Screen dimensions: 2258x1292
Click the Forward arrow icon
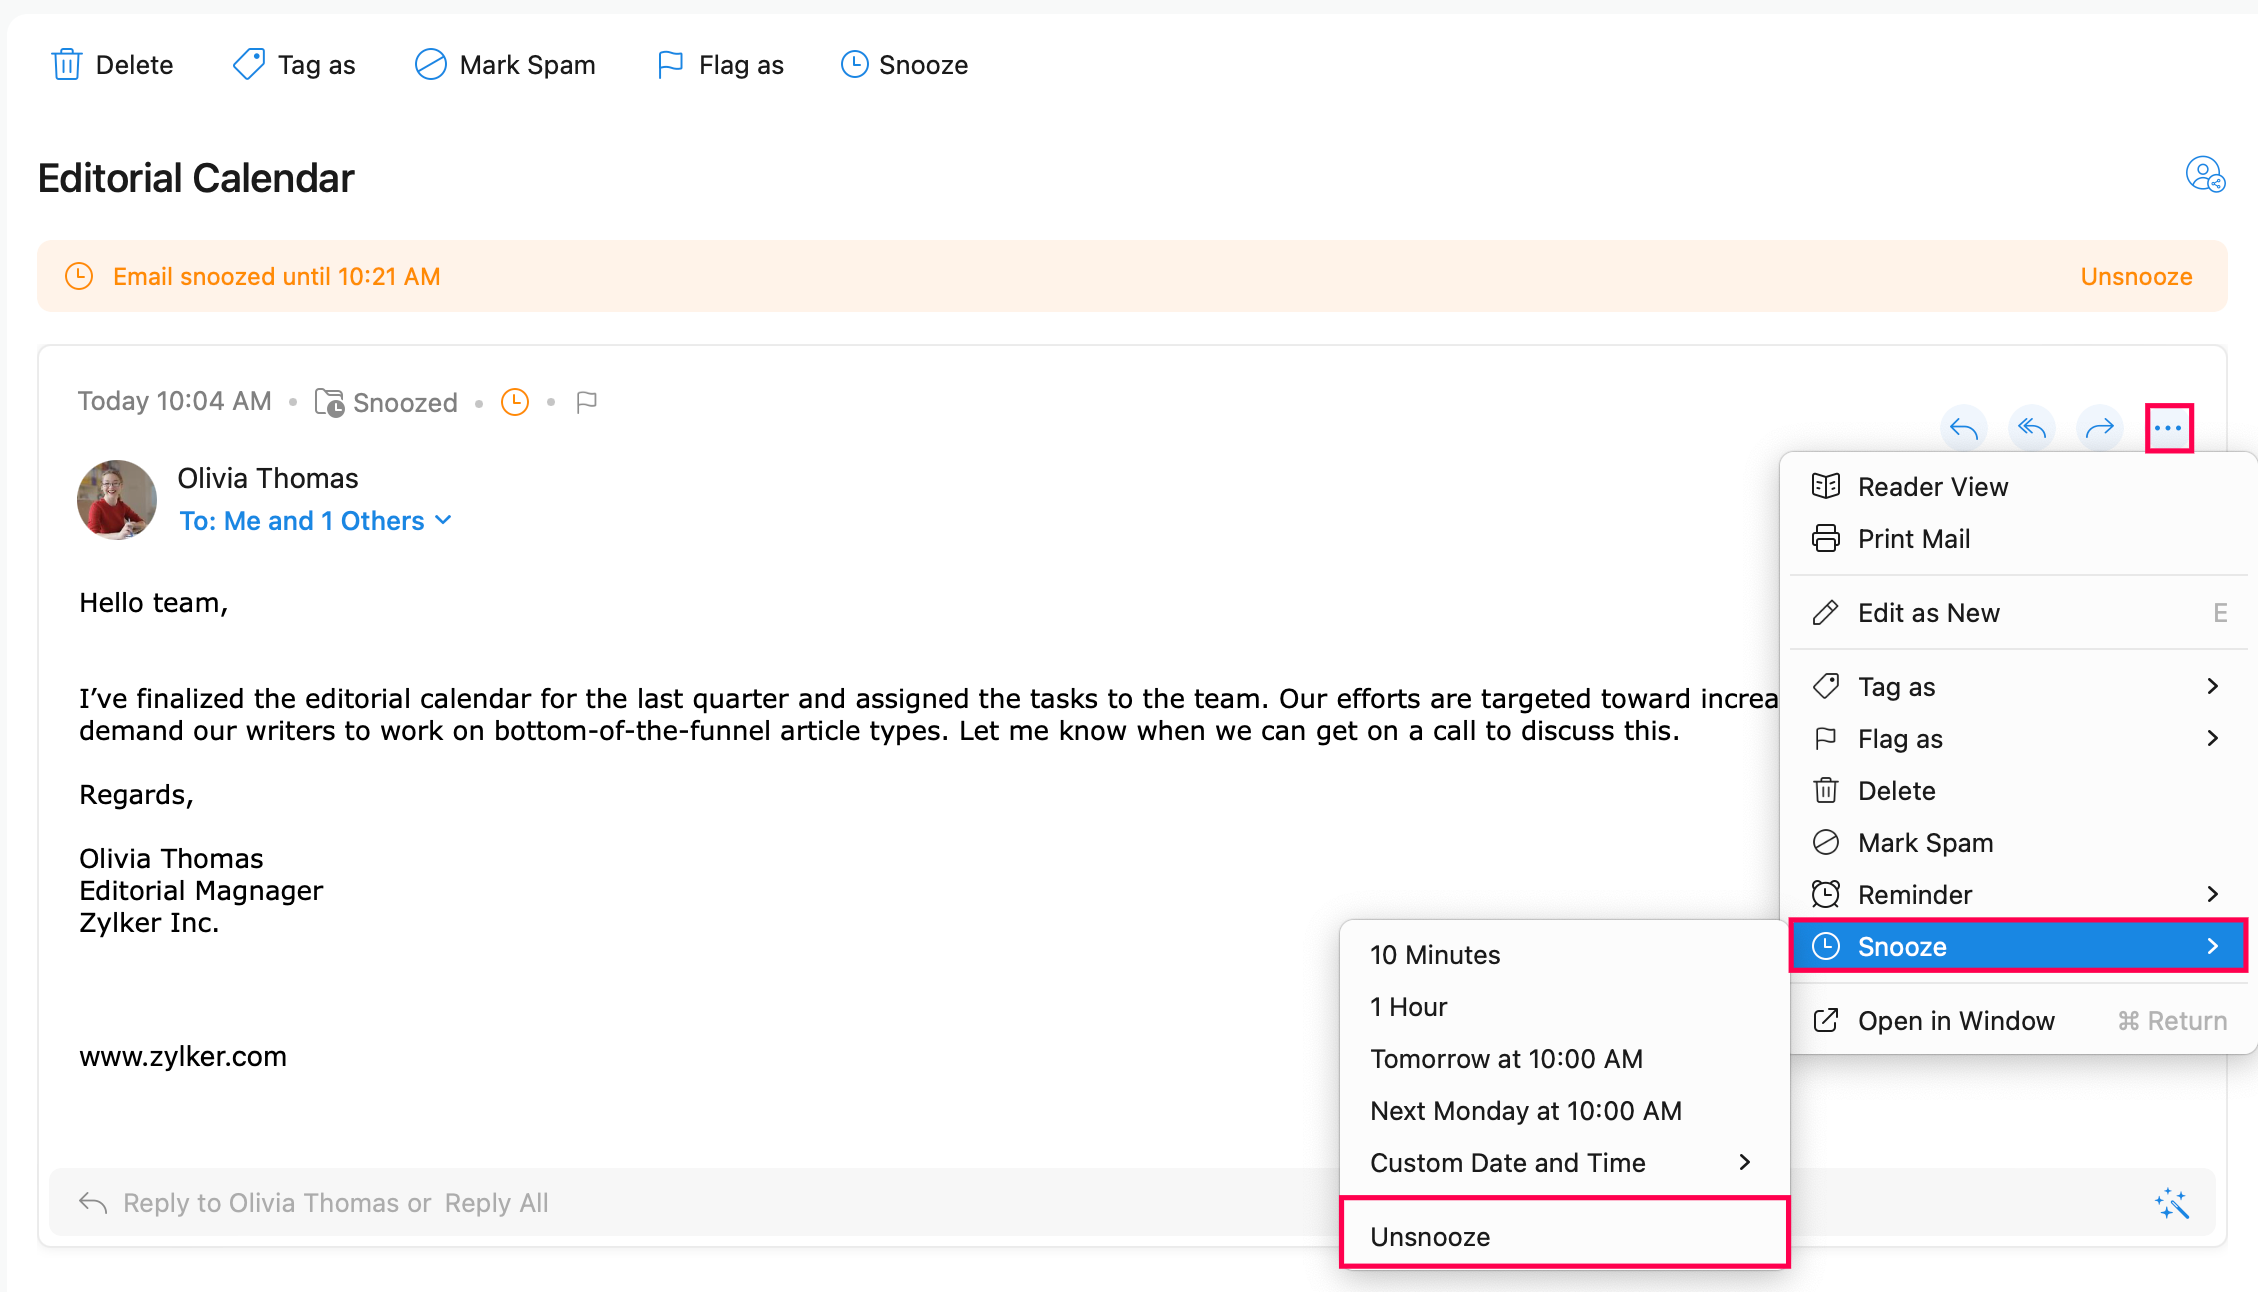(2100, 429)
